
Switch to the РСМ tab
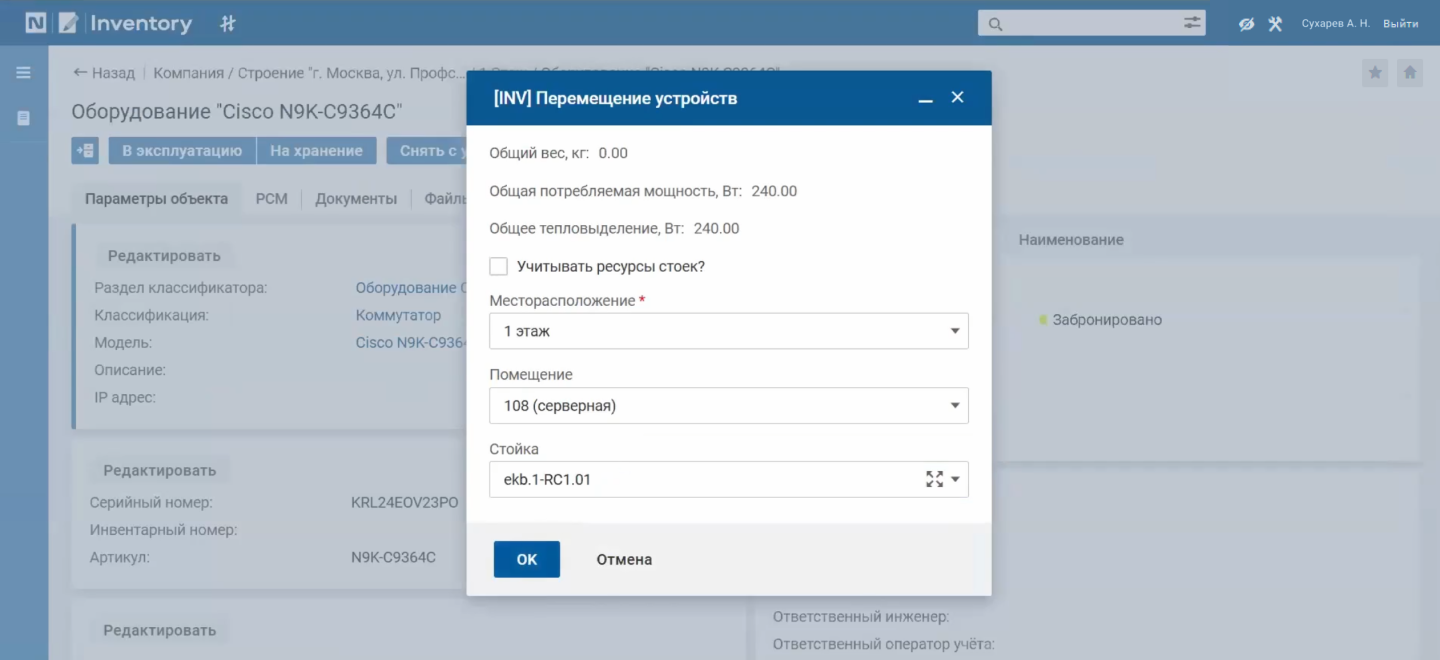(271, 199)
